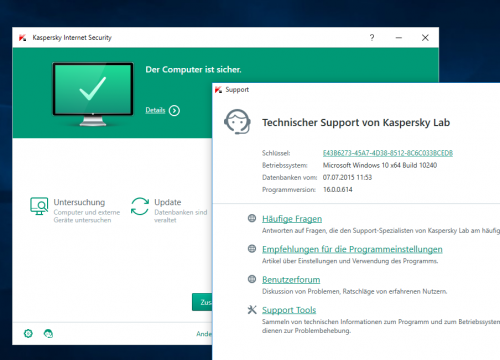Click the program version '16.0.0.614'
Image resolution: width=500 pixels, height=360 pixels.
[x=338, y=190]
